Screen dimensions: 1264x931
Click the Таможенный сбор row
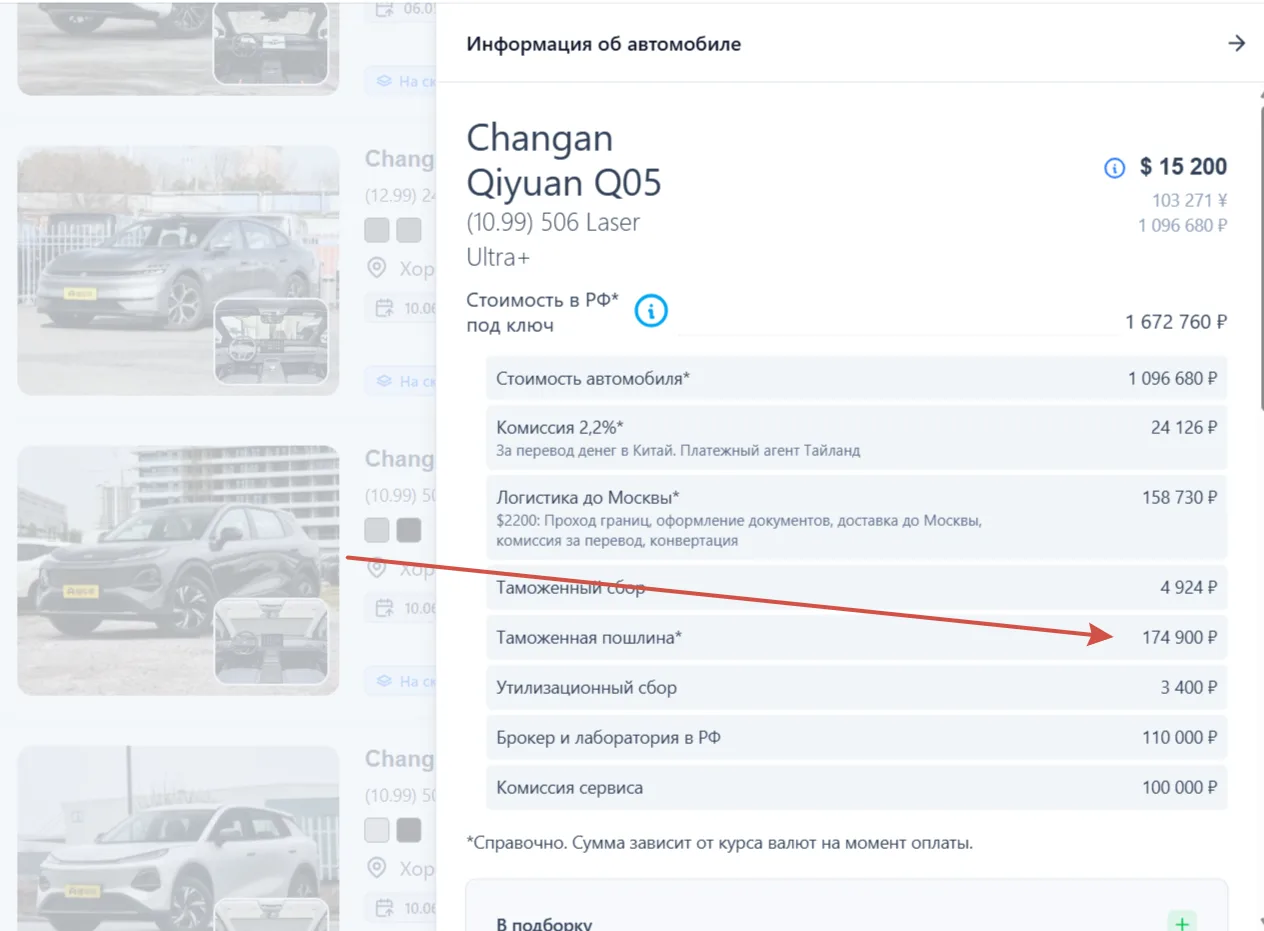pyautogui.click(x=857, y=587)
